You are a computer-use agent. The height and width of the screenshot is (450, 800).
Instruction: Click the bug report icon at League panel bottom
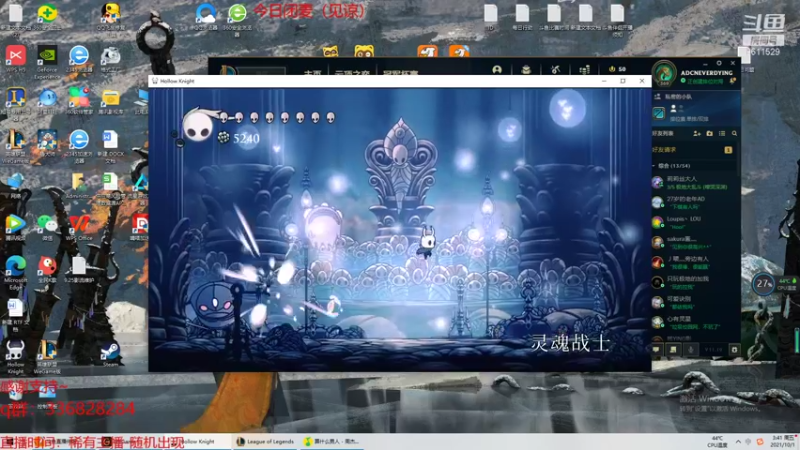click(734, 349)
